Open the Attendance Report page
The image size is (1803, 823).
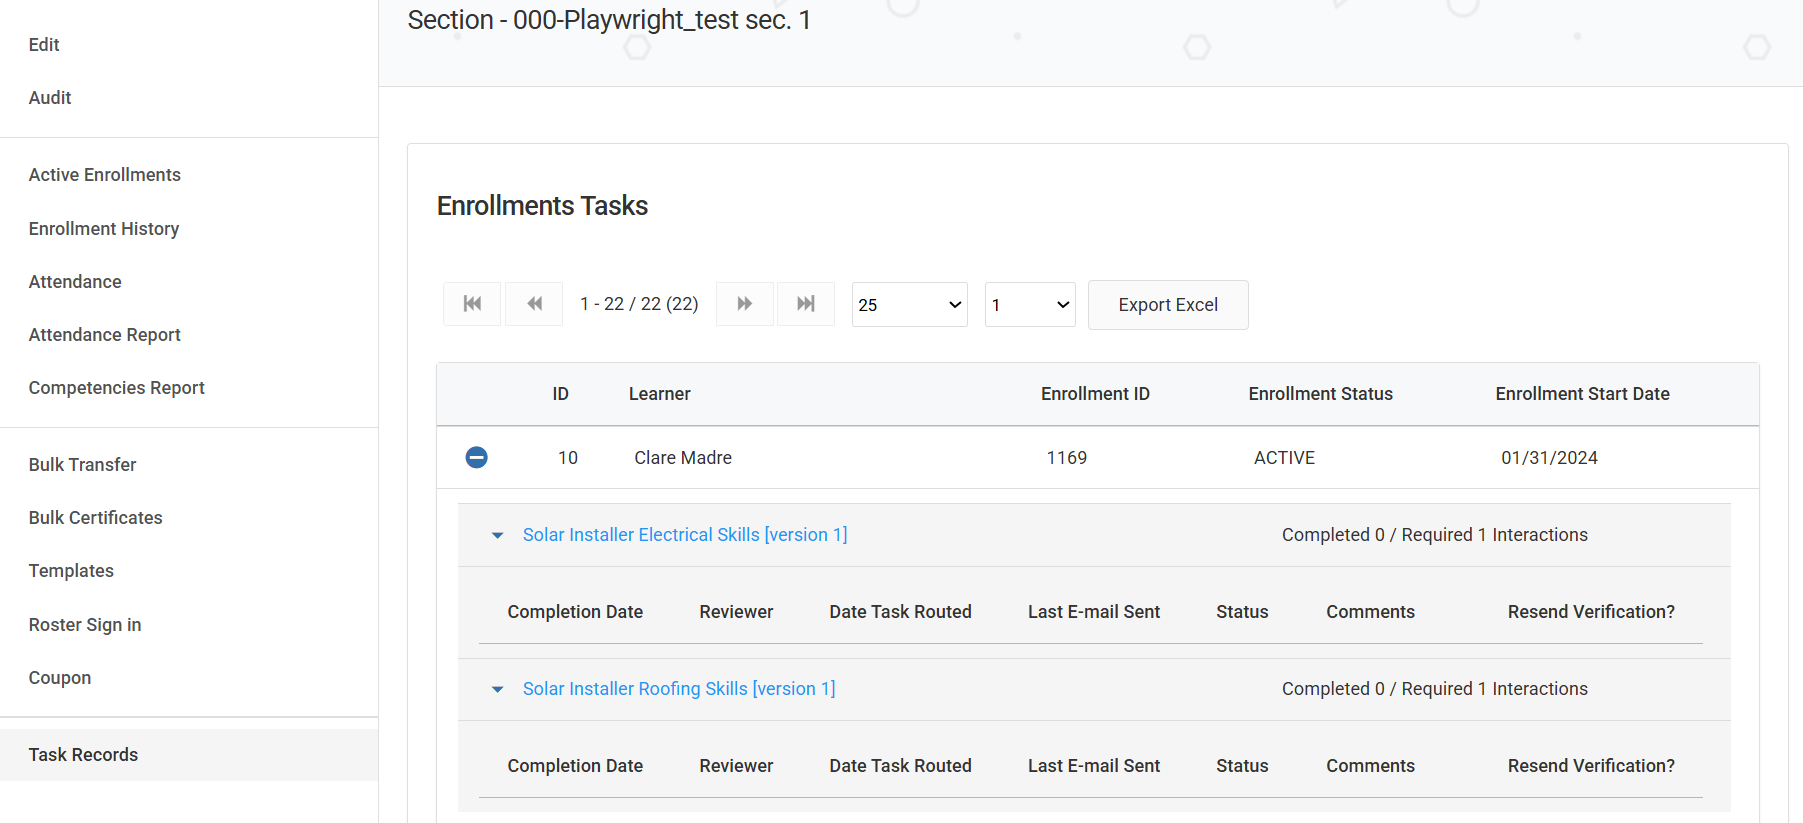tap(105, 335)
